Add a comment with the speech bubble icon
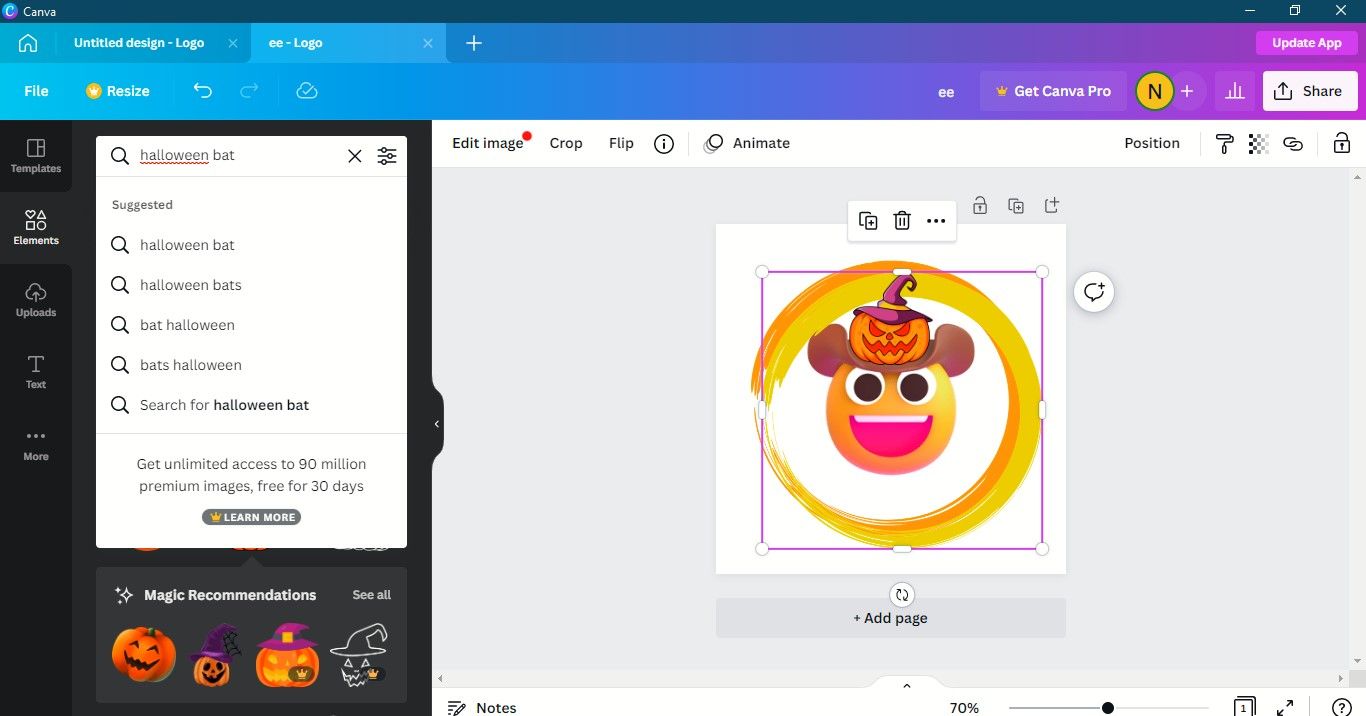The height and width of the screenshot is (716, 1366). [1094, 292]
